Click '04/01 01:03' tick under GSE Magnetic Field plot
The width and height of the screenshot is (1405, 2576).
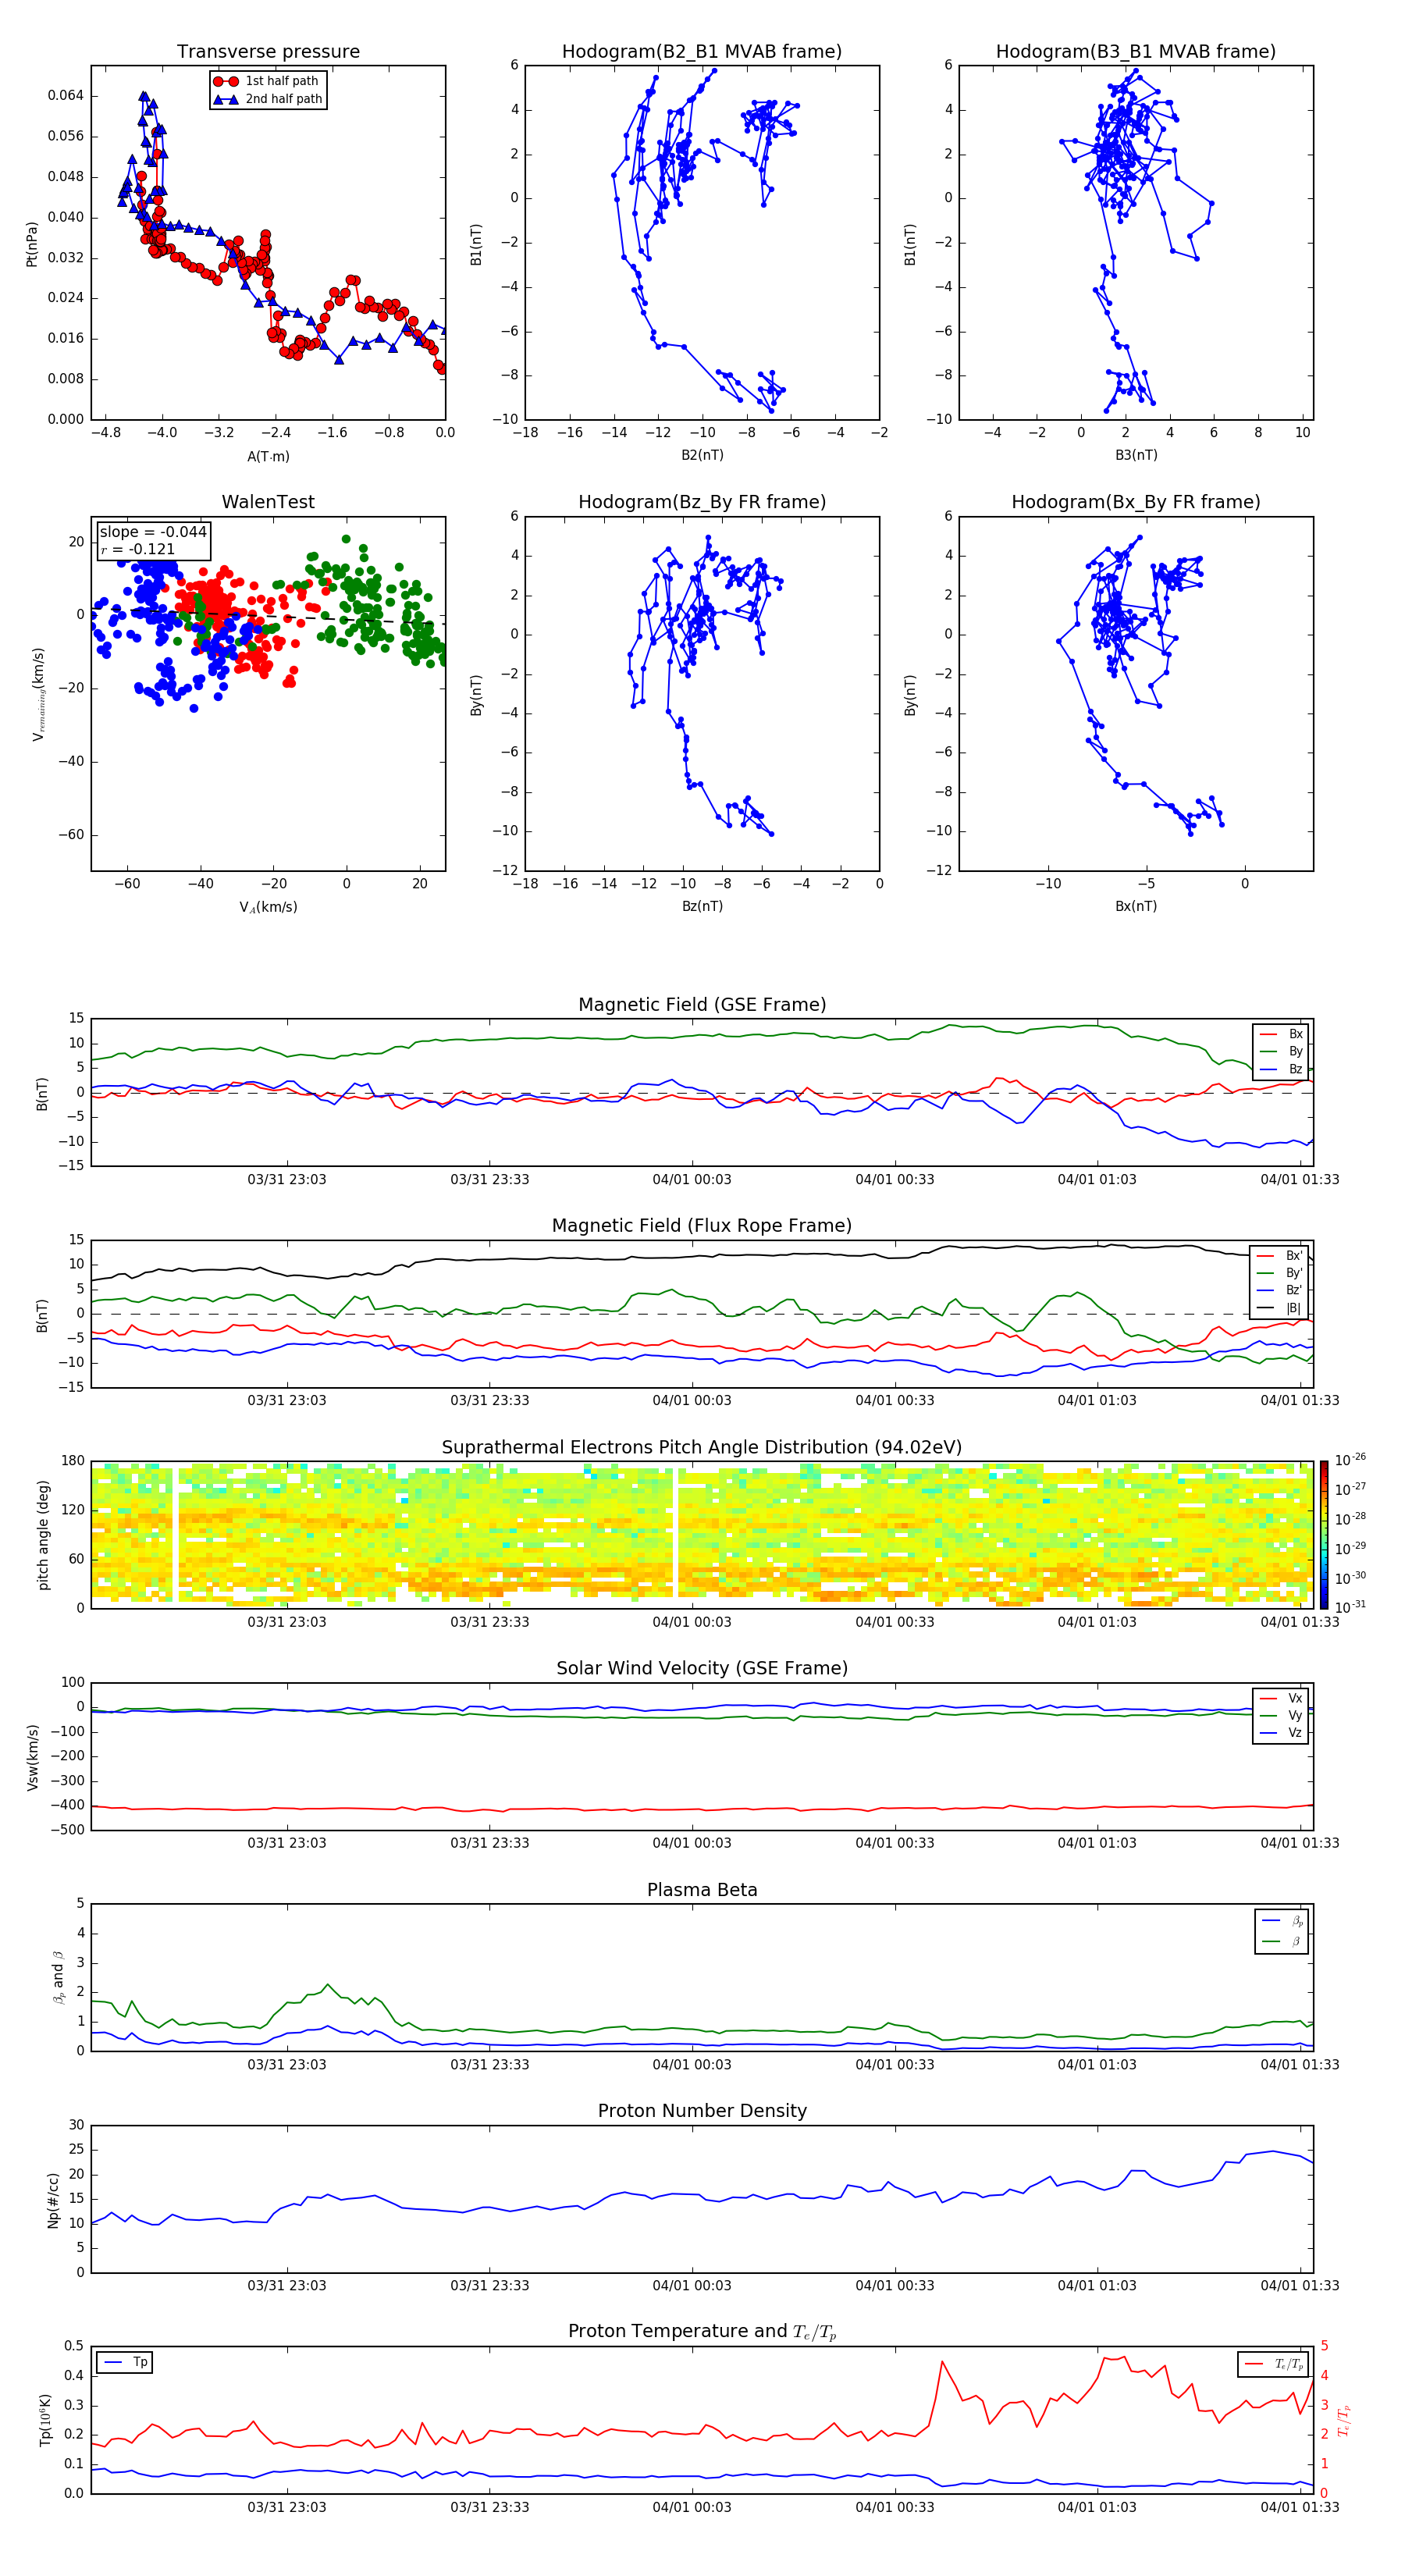pyautogui.click(x=1097, y=1179)
